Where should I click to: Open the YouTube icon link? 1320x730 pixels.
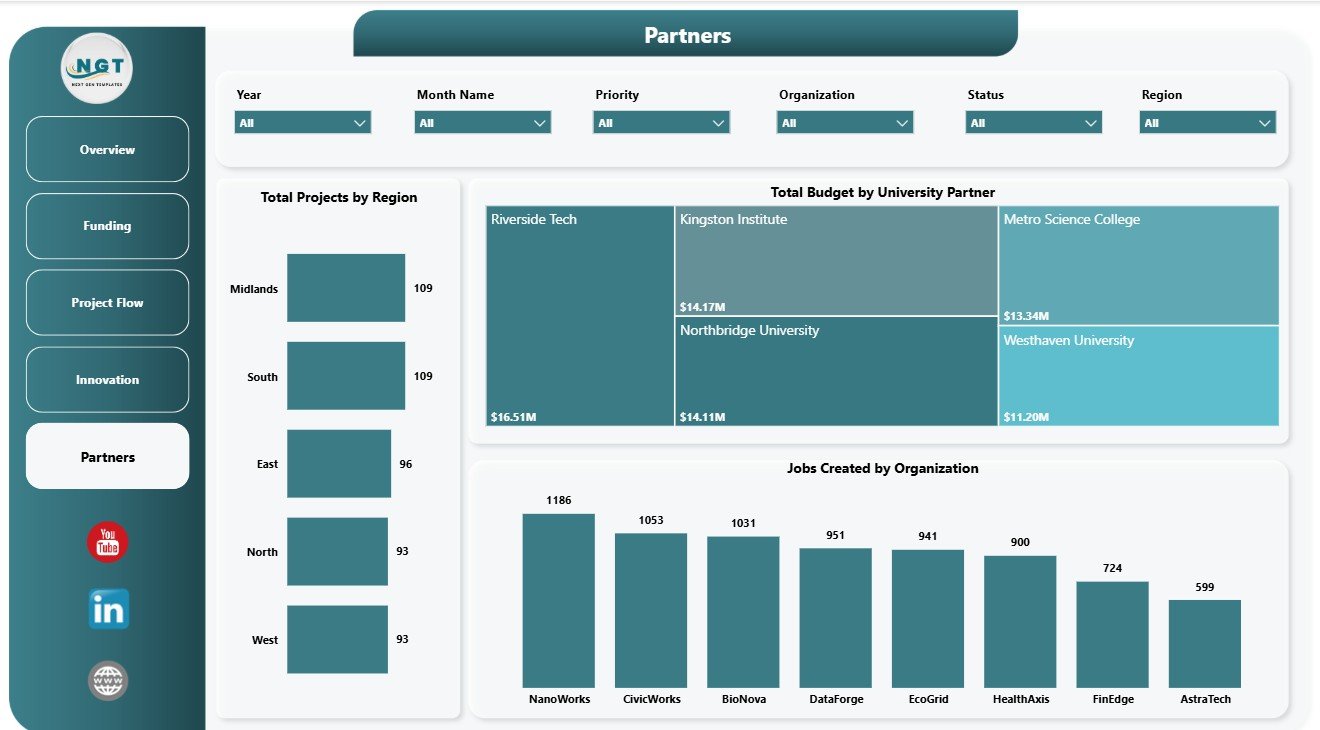pos(107,542)
